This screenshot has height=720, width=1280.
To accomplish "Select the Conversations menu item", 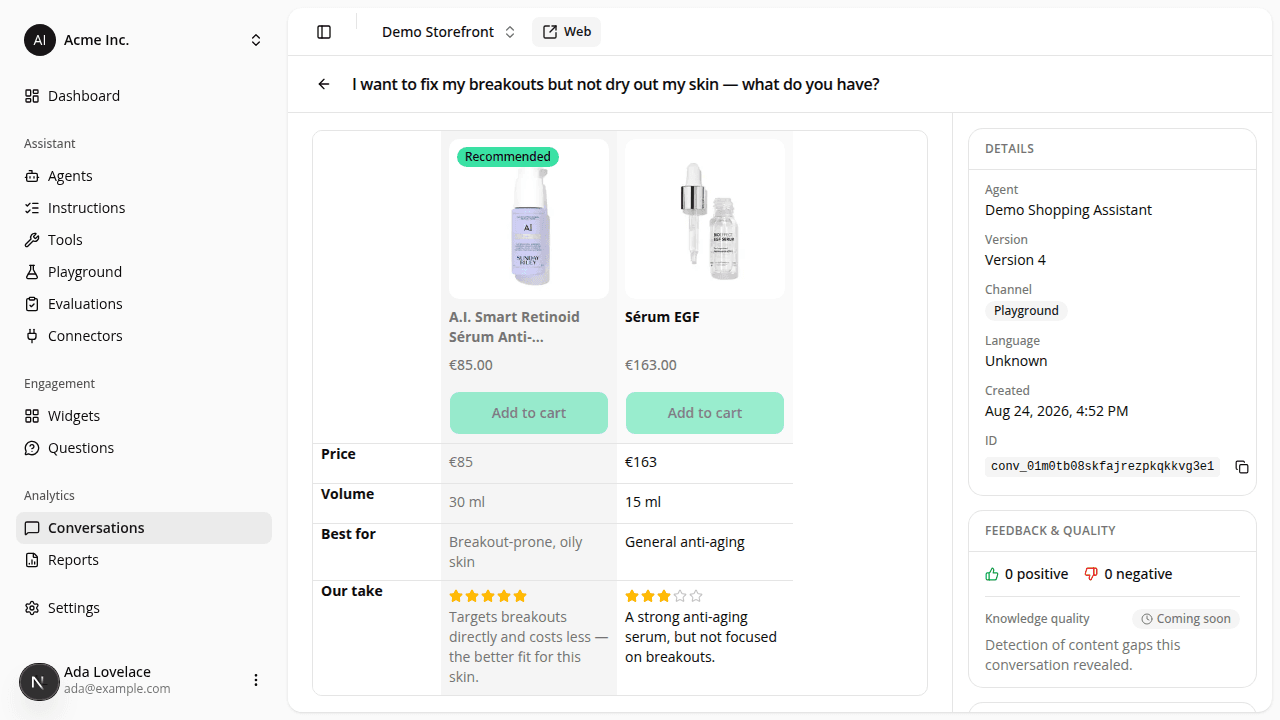I will (x=144, y=528).
